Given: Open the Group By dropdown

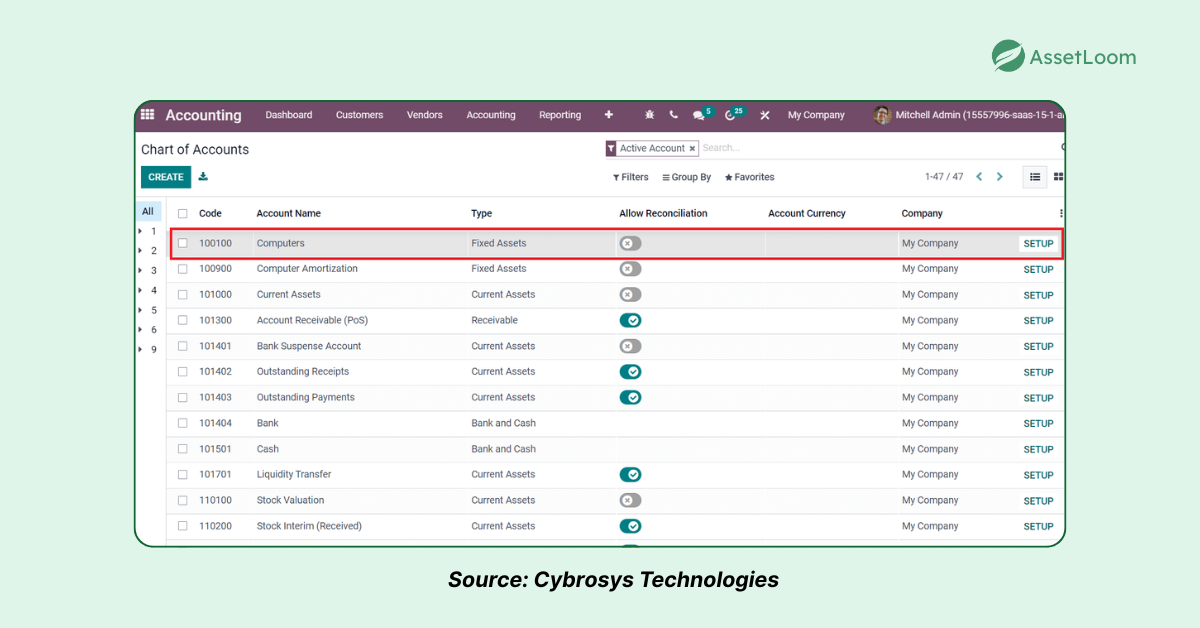Looking at the screenshot, I should (686, 177).
